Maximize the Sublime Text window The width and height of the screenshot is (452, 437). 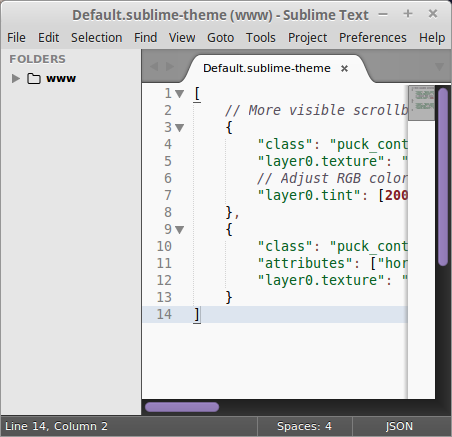[x=408, y=14]
